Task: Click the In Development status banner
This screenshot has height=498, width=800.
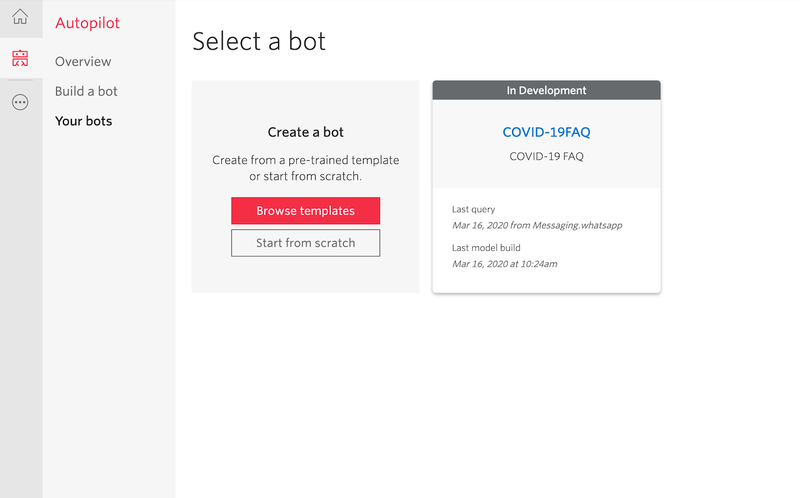Action: (x=546, y=90)
